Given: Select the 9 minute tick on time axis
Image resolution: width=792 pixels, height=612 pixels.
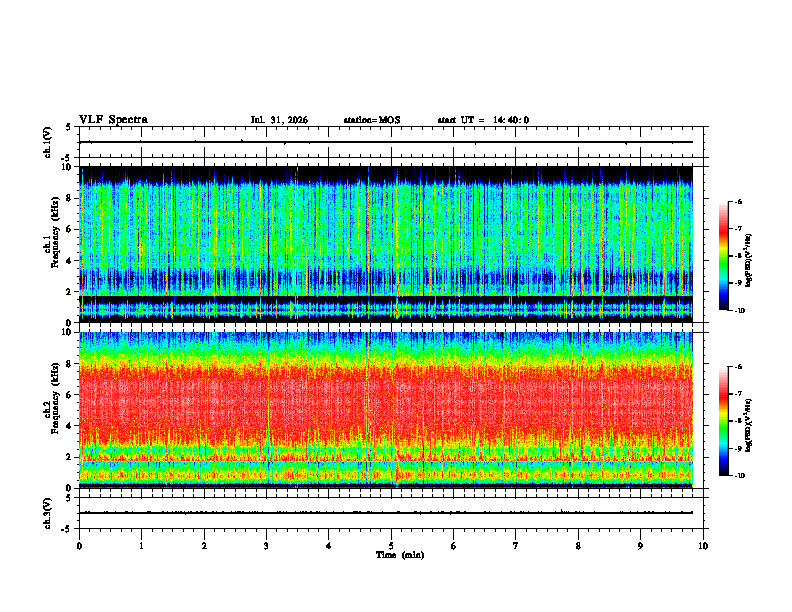Looking at the screenshot, I should tap(640, 546).
